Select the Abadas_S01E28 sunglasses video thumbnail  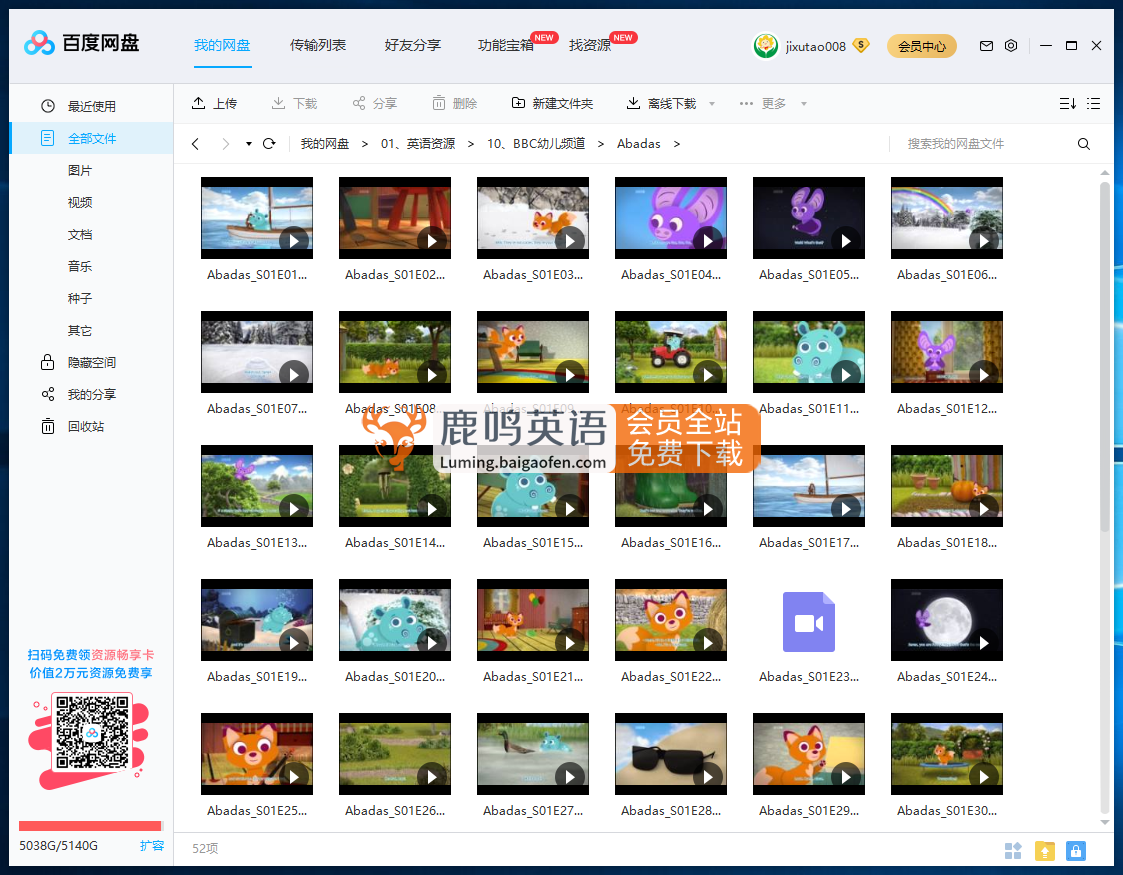tap(671, 754)
